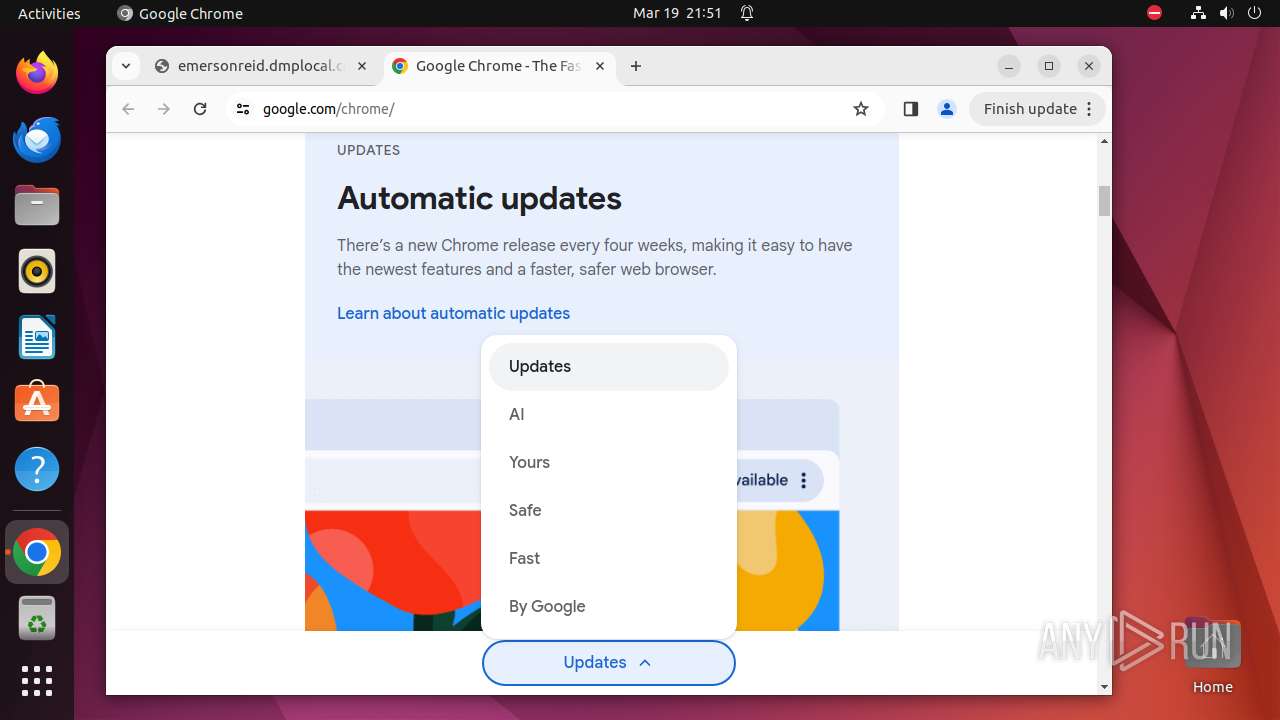
Task: Open the side panel button
Action: (x=910, y=109)
